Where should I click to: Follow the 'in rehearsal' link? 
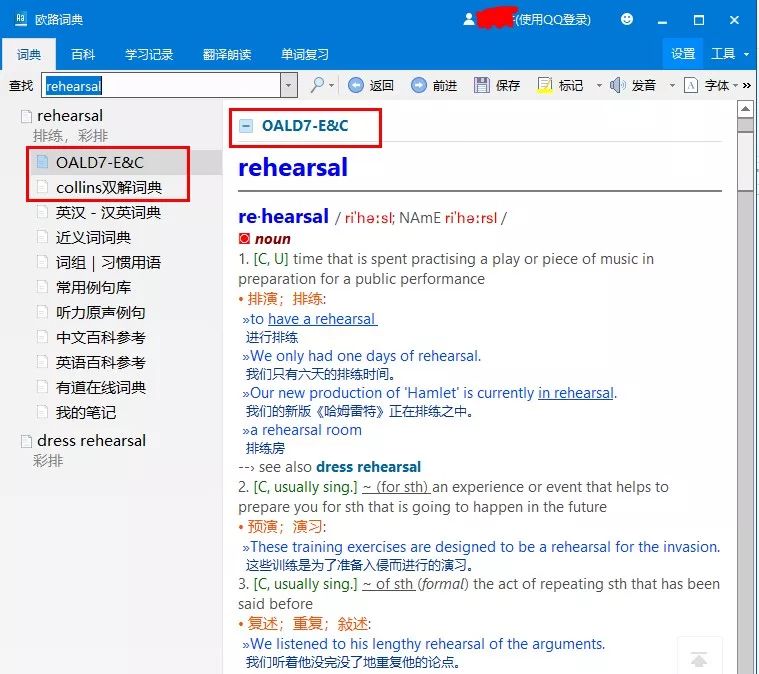576,393
